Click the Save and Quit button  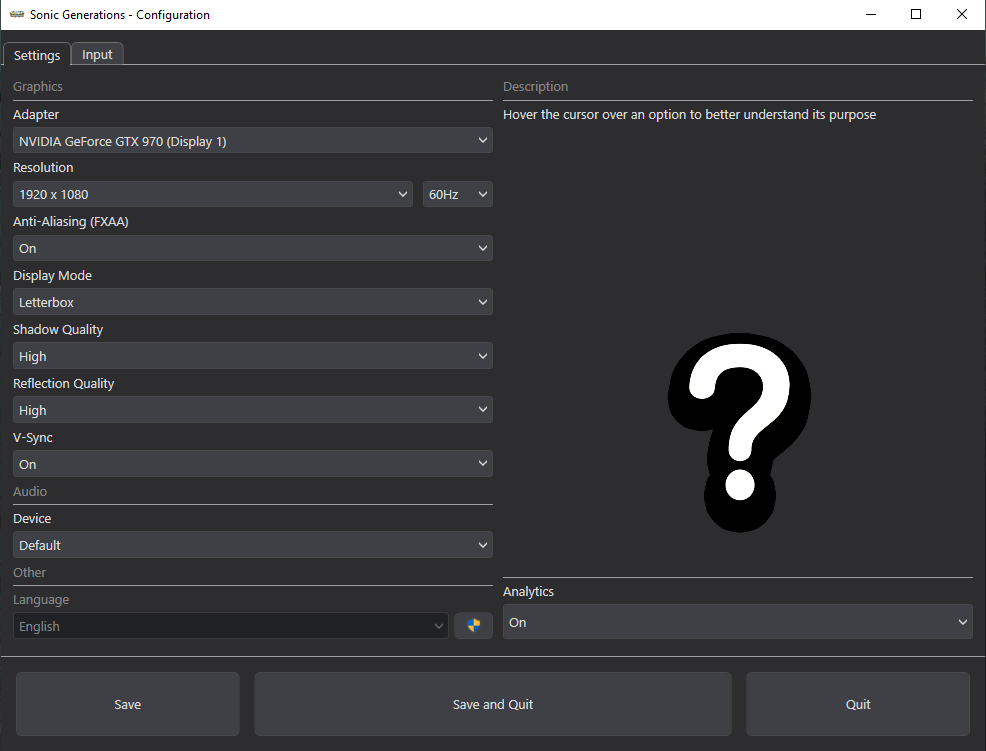tap(492, 704)
